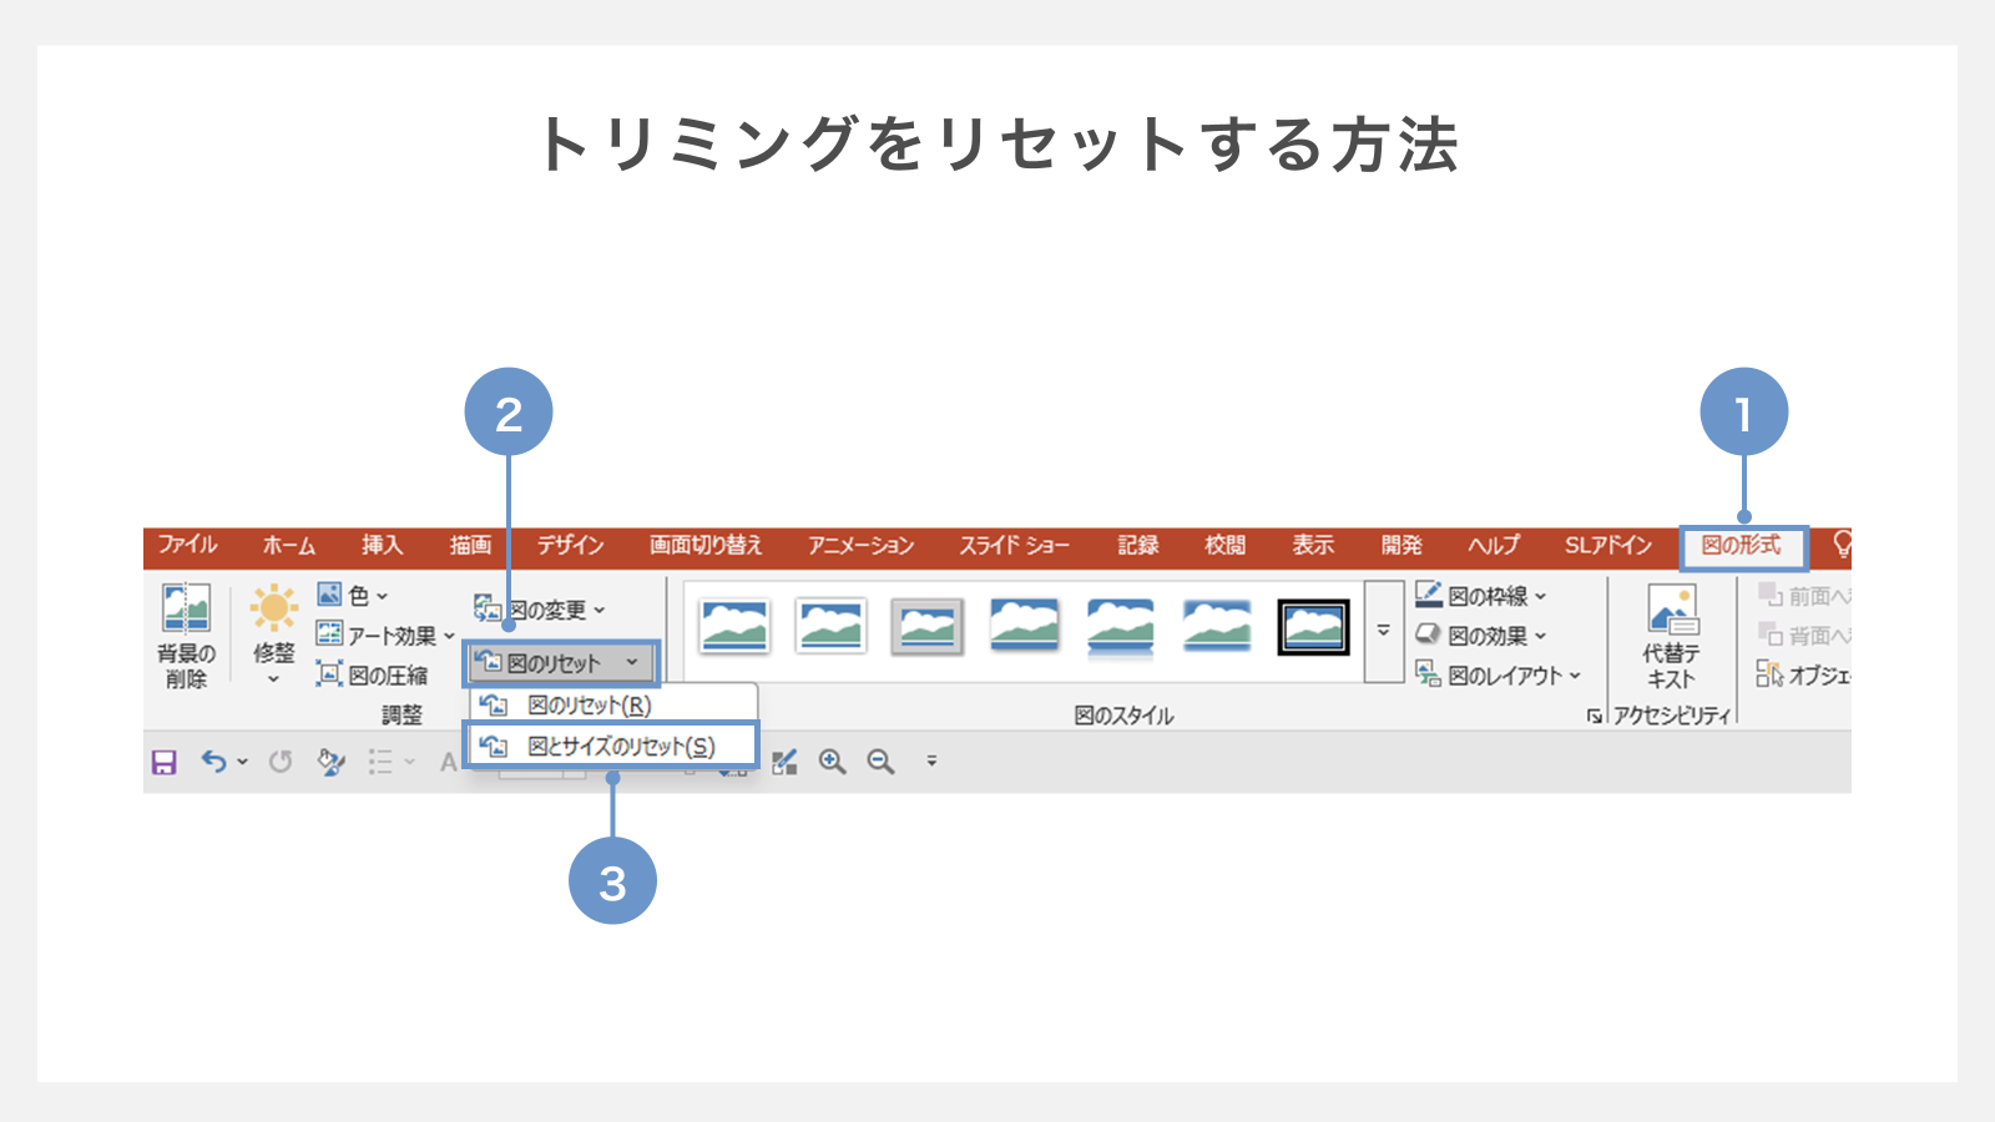Click the Compress Pictures (図の圧縮) icon

tap(329, 675)
